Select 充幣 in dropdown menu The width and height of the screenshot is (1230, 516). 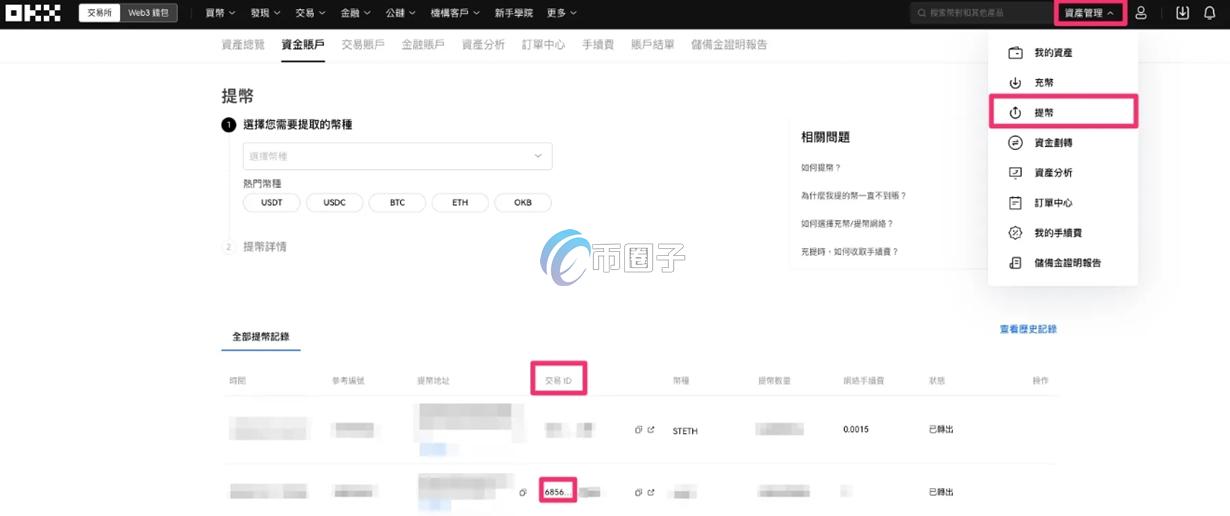pos(1044,83)
